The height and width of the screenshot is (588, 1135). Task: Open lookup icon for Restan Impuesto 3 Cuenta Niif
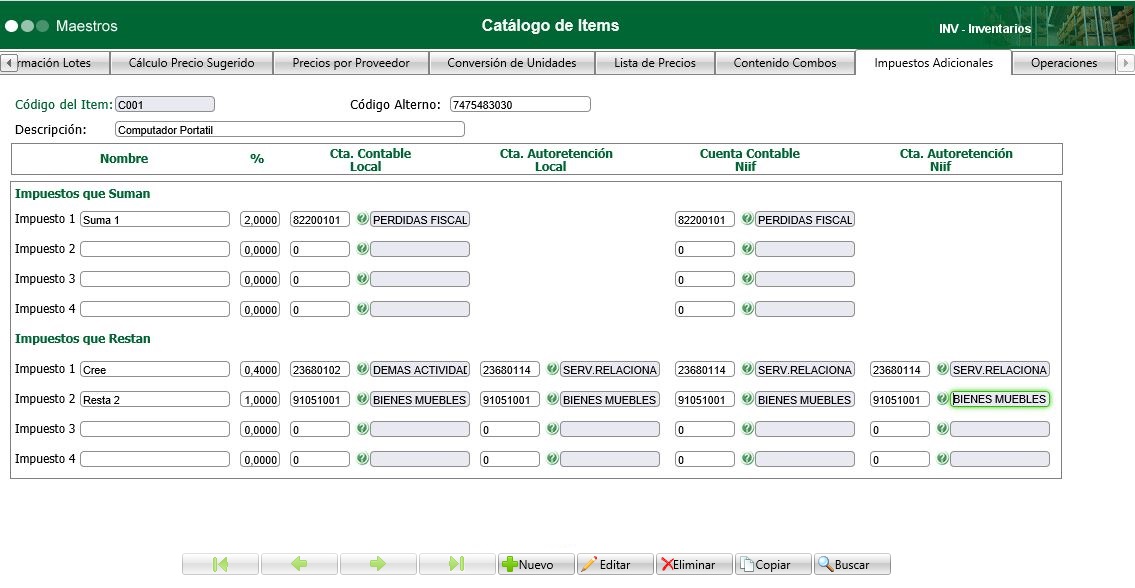tap(748, 429)
